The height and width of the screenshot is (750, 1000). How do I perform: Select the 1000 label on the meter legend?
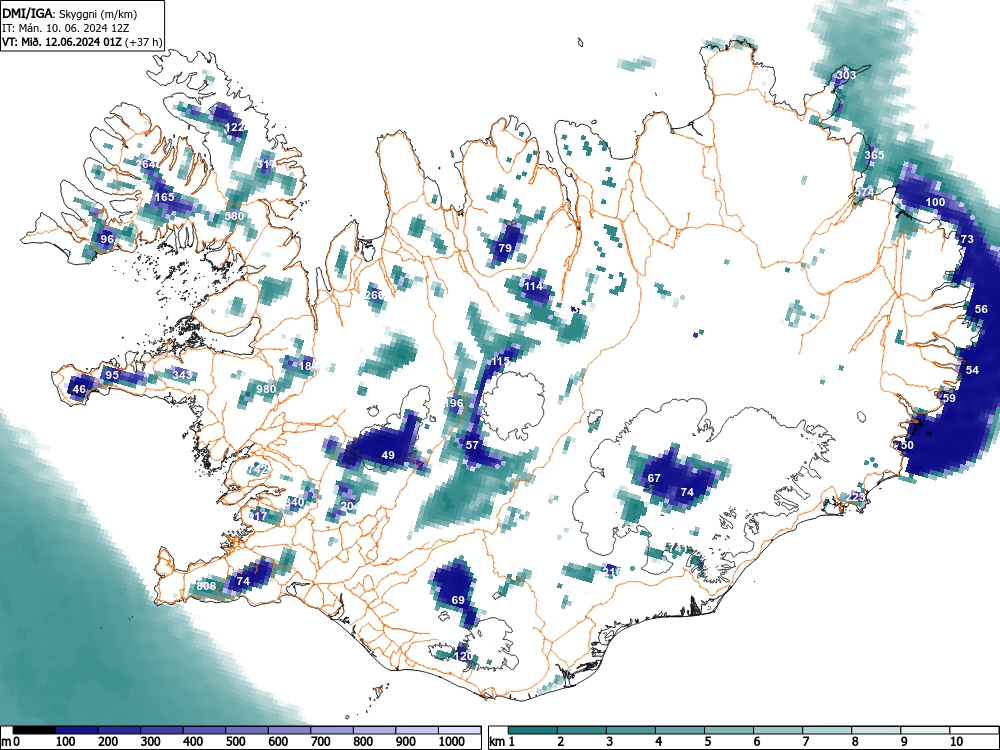pos(452,742)
